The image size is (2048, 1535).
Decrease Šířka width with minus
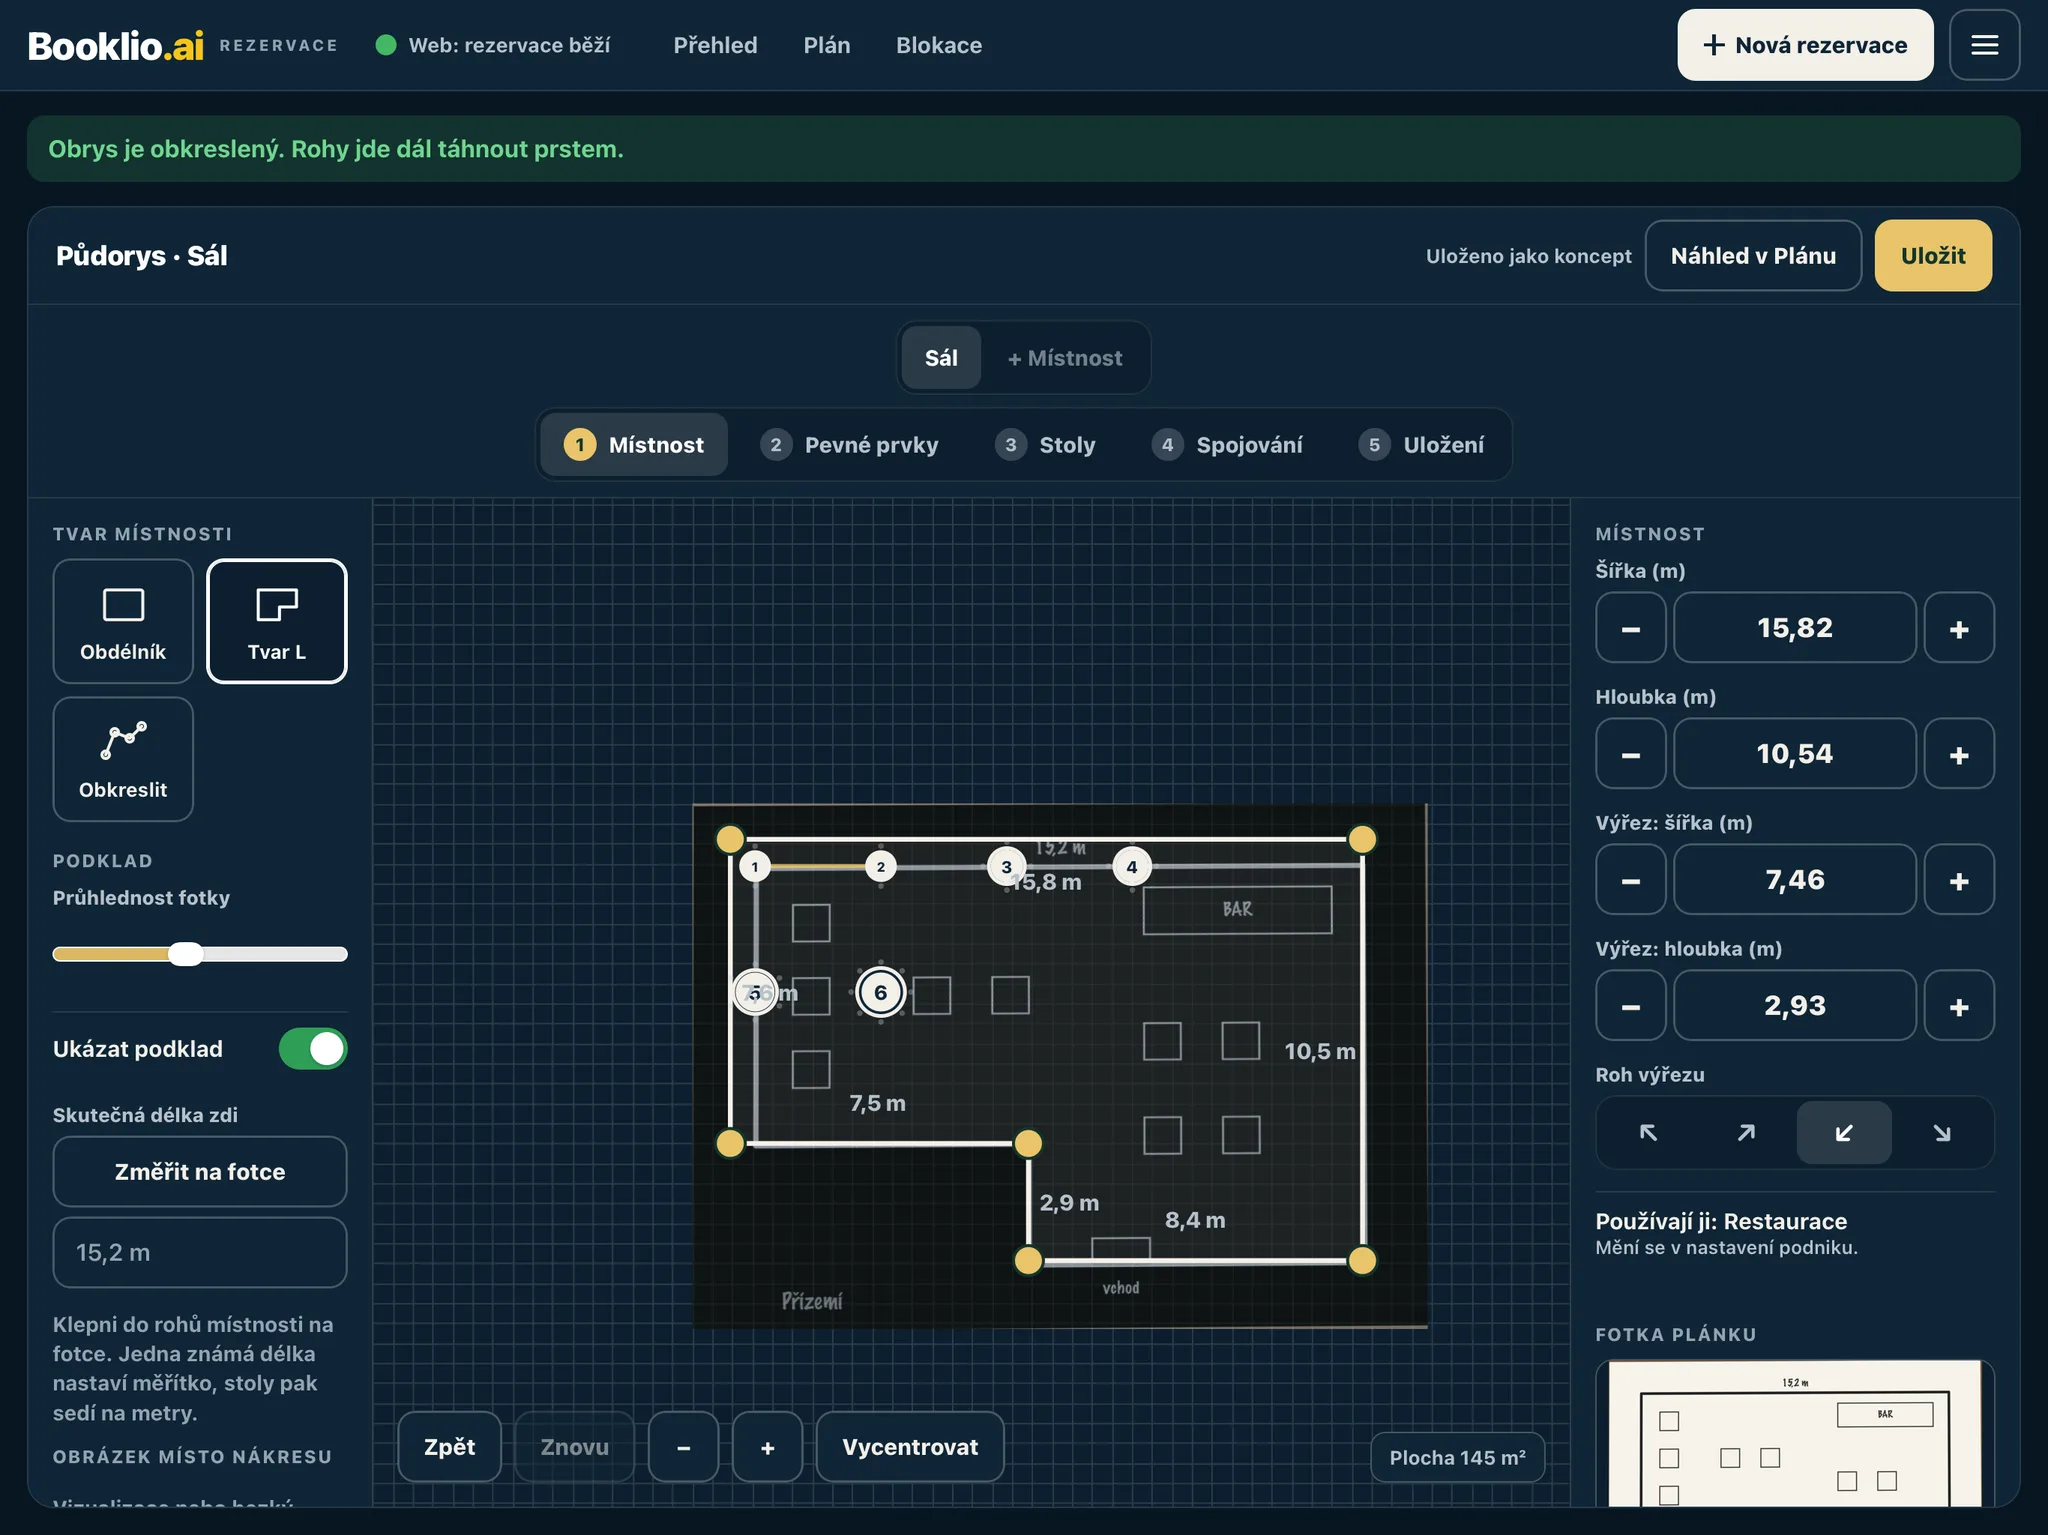tap(1631, 628)
